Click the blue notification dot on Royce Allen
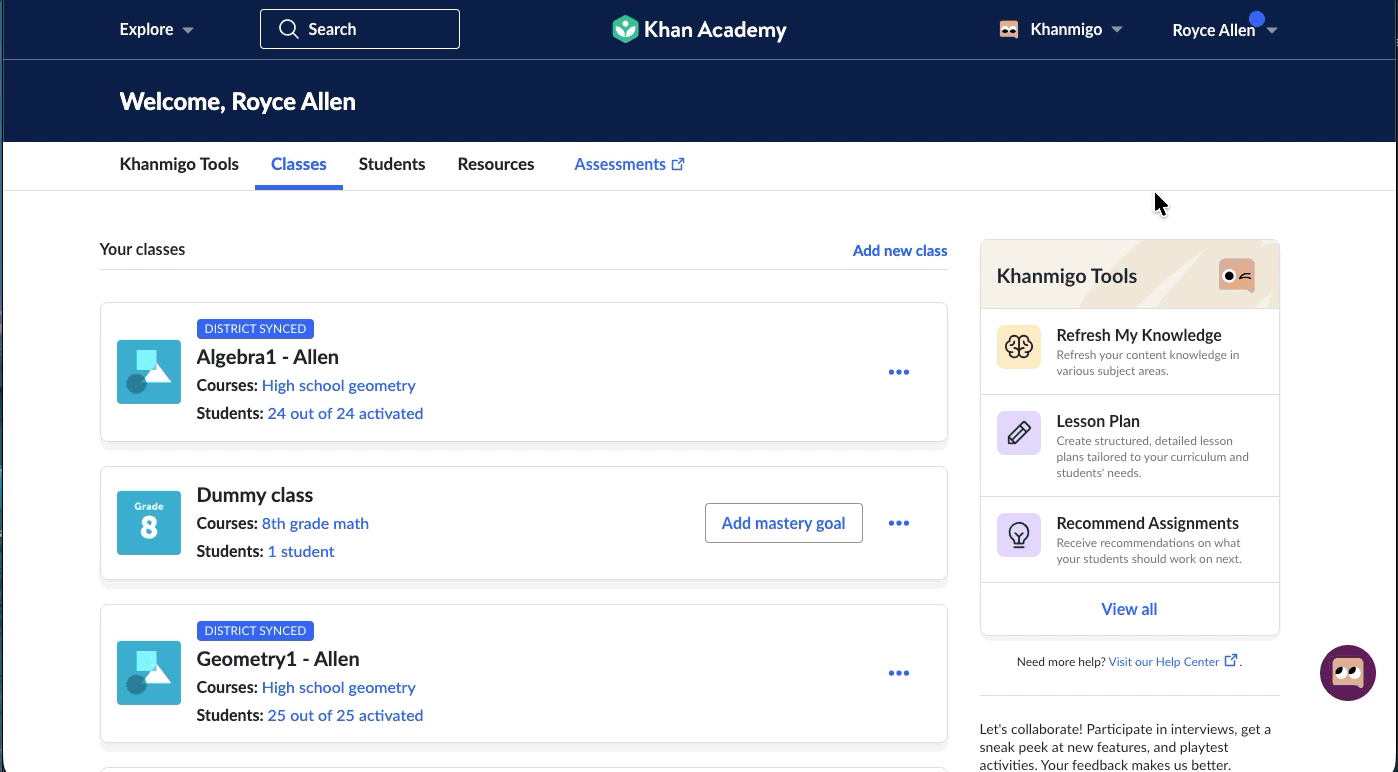 [x=1257, y=19]
